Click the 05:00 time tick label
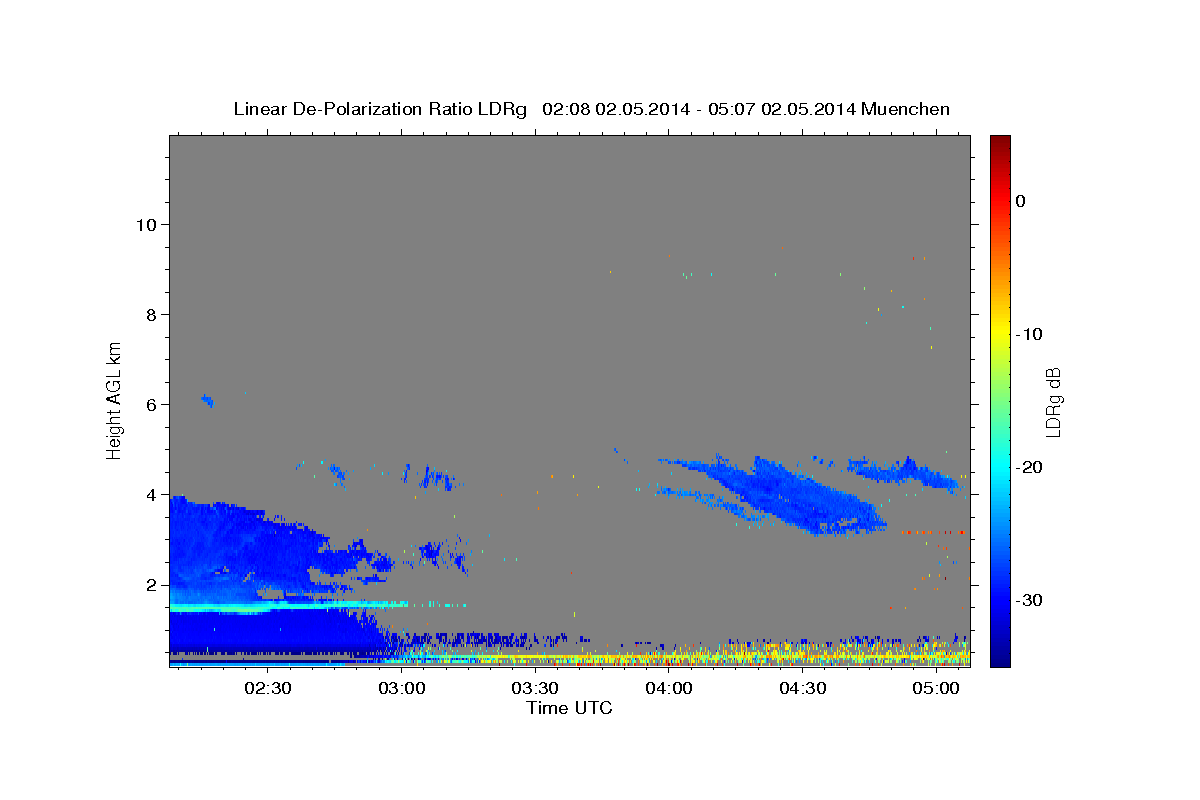 click(936, 689)
